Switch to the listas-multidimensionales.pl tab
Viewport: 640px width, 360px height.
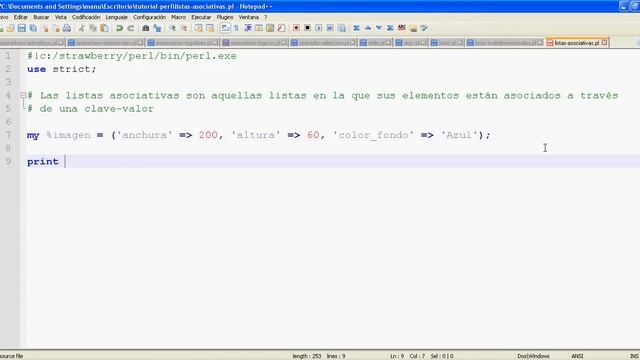coord(505,43)
